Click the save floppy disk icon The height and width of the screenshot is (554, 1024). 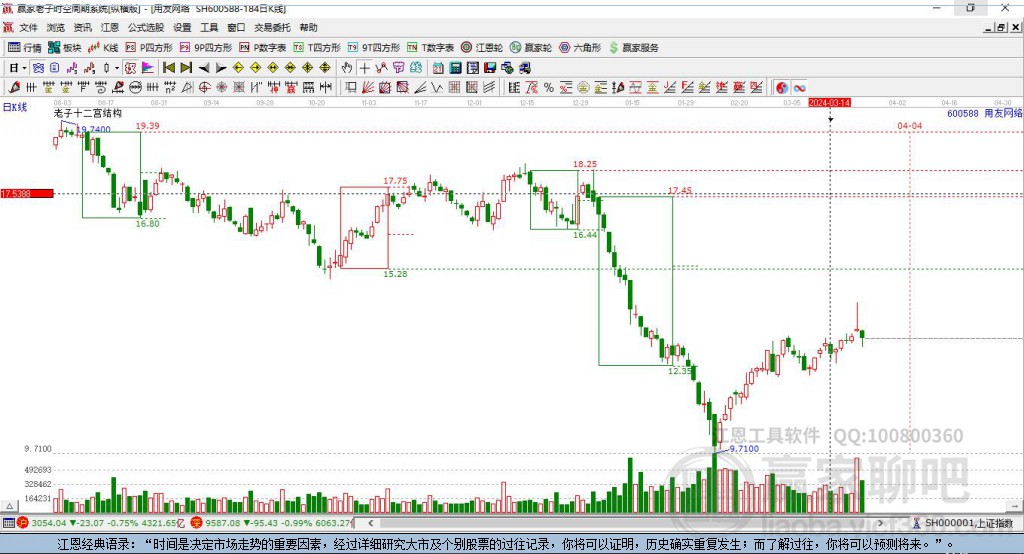[490, 68]
